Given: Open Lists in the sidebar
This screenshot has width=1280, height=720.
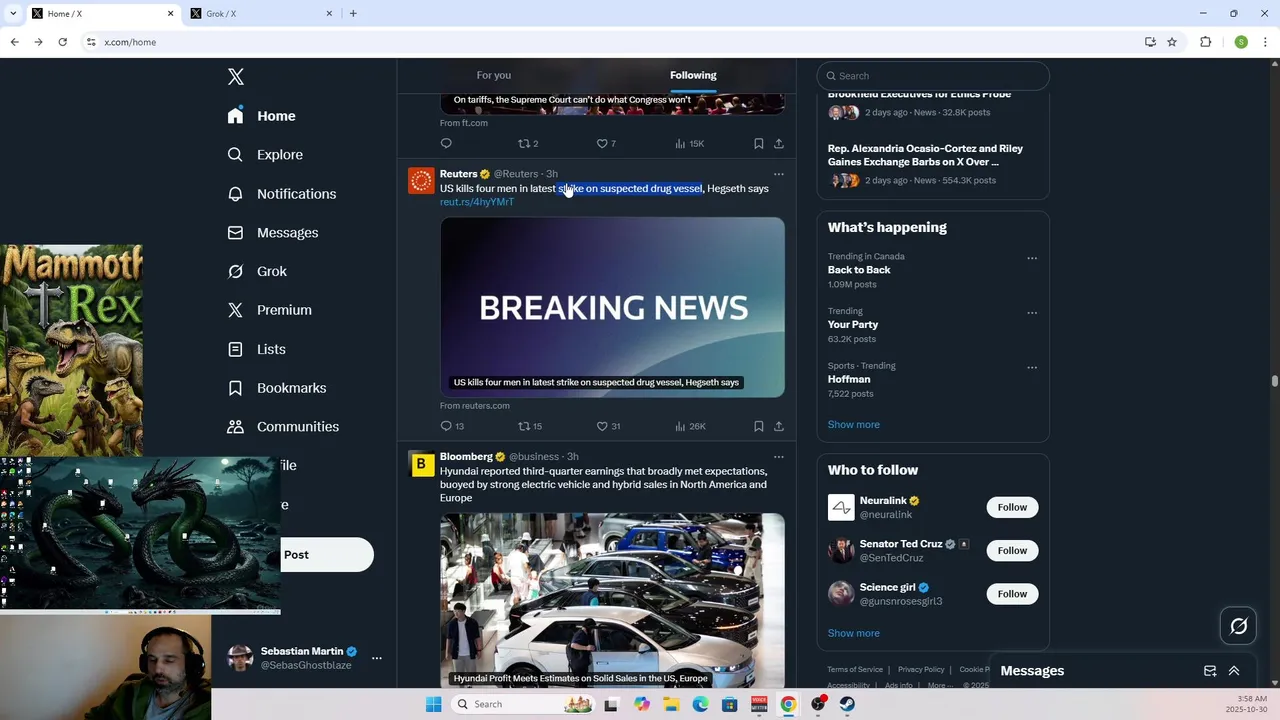Looking at the screenshot, I should click(x=256, y=349).
